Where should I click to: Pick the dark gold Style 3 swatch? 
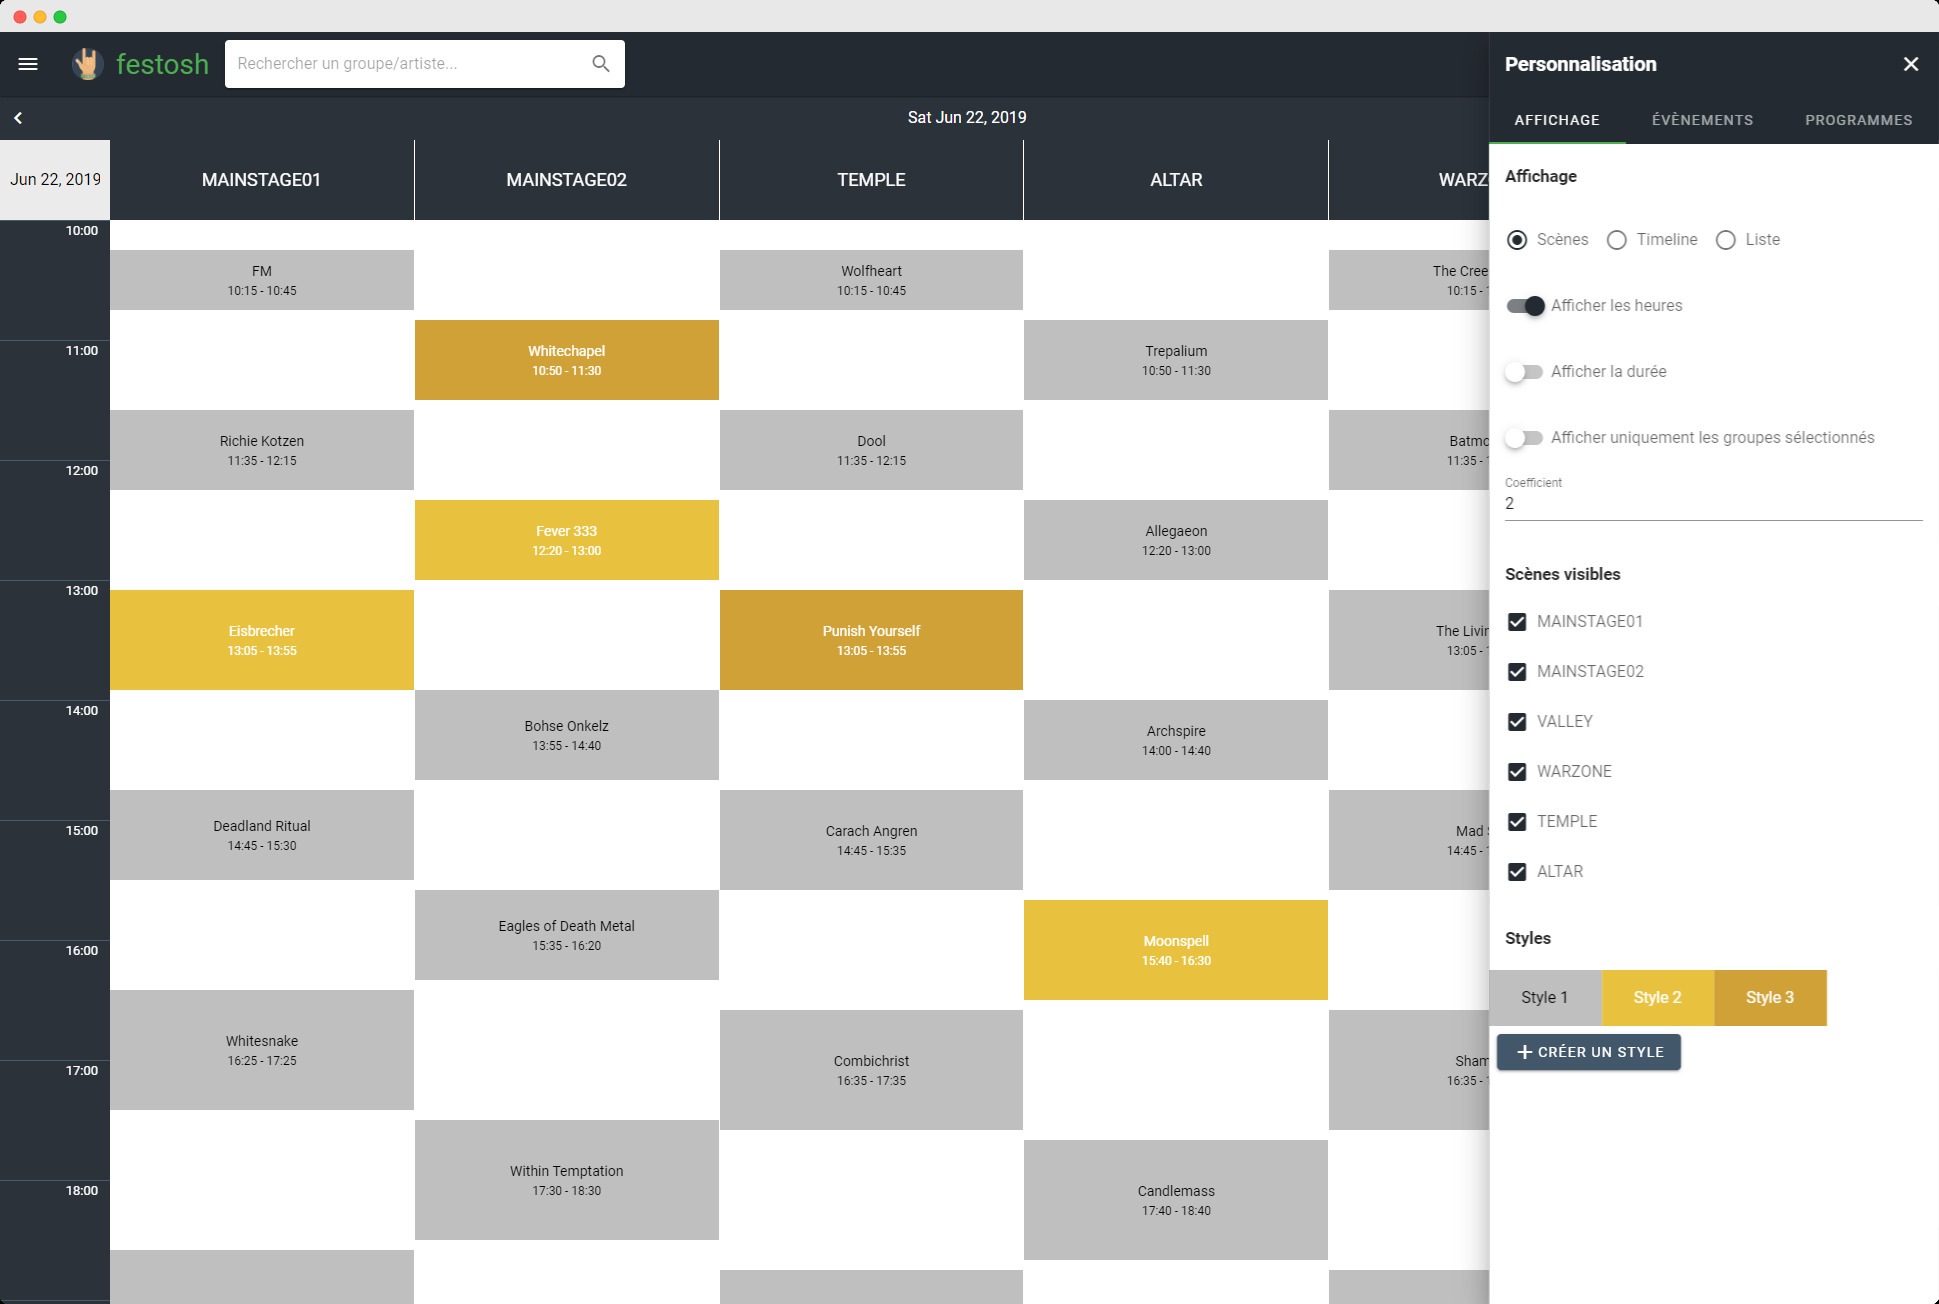pos(1769,998)
